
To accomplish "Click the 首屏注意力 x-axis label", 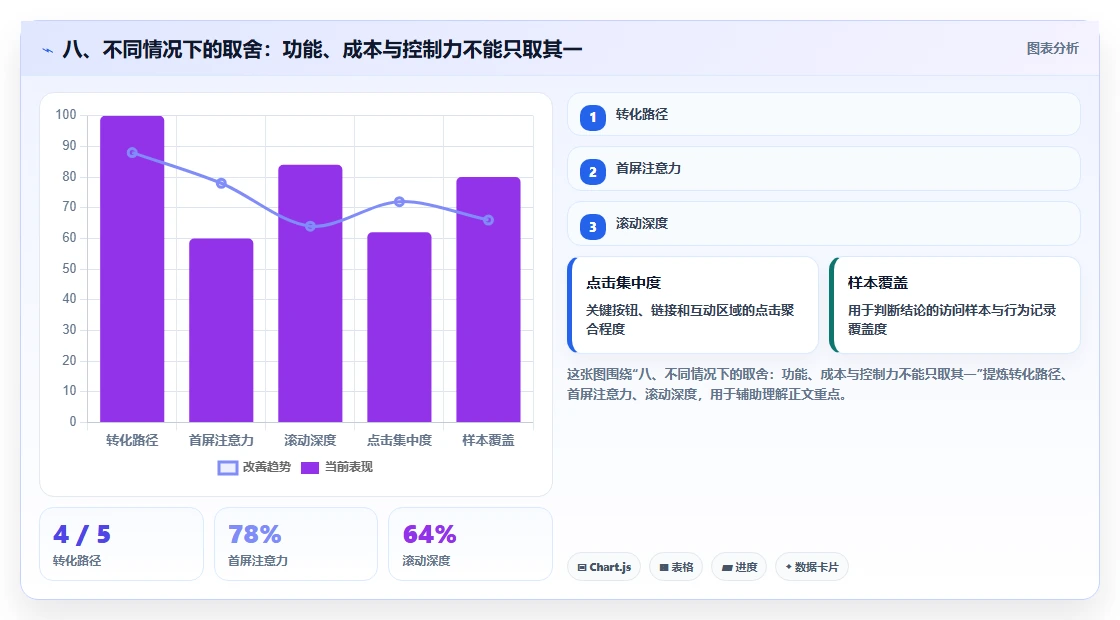I will click(221, 441).
